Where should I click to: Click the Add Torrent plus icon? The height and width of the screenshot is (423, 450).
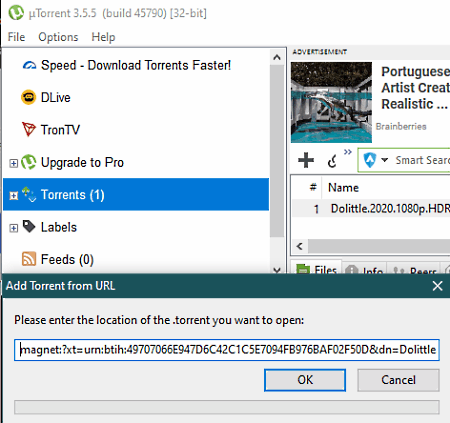tap(306, 160)
